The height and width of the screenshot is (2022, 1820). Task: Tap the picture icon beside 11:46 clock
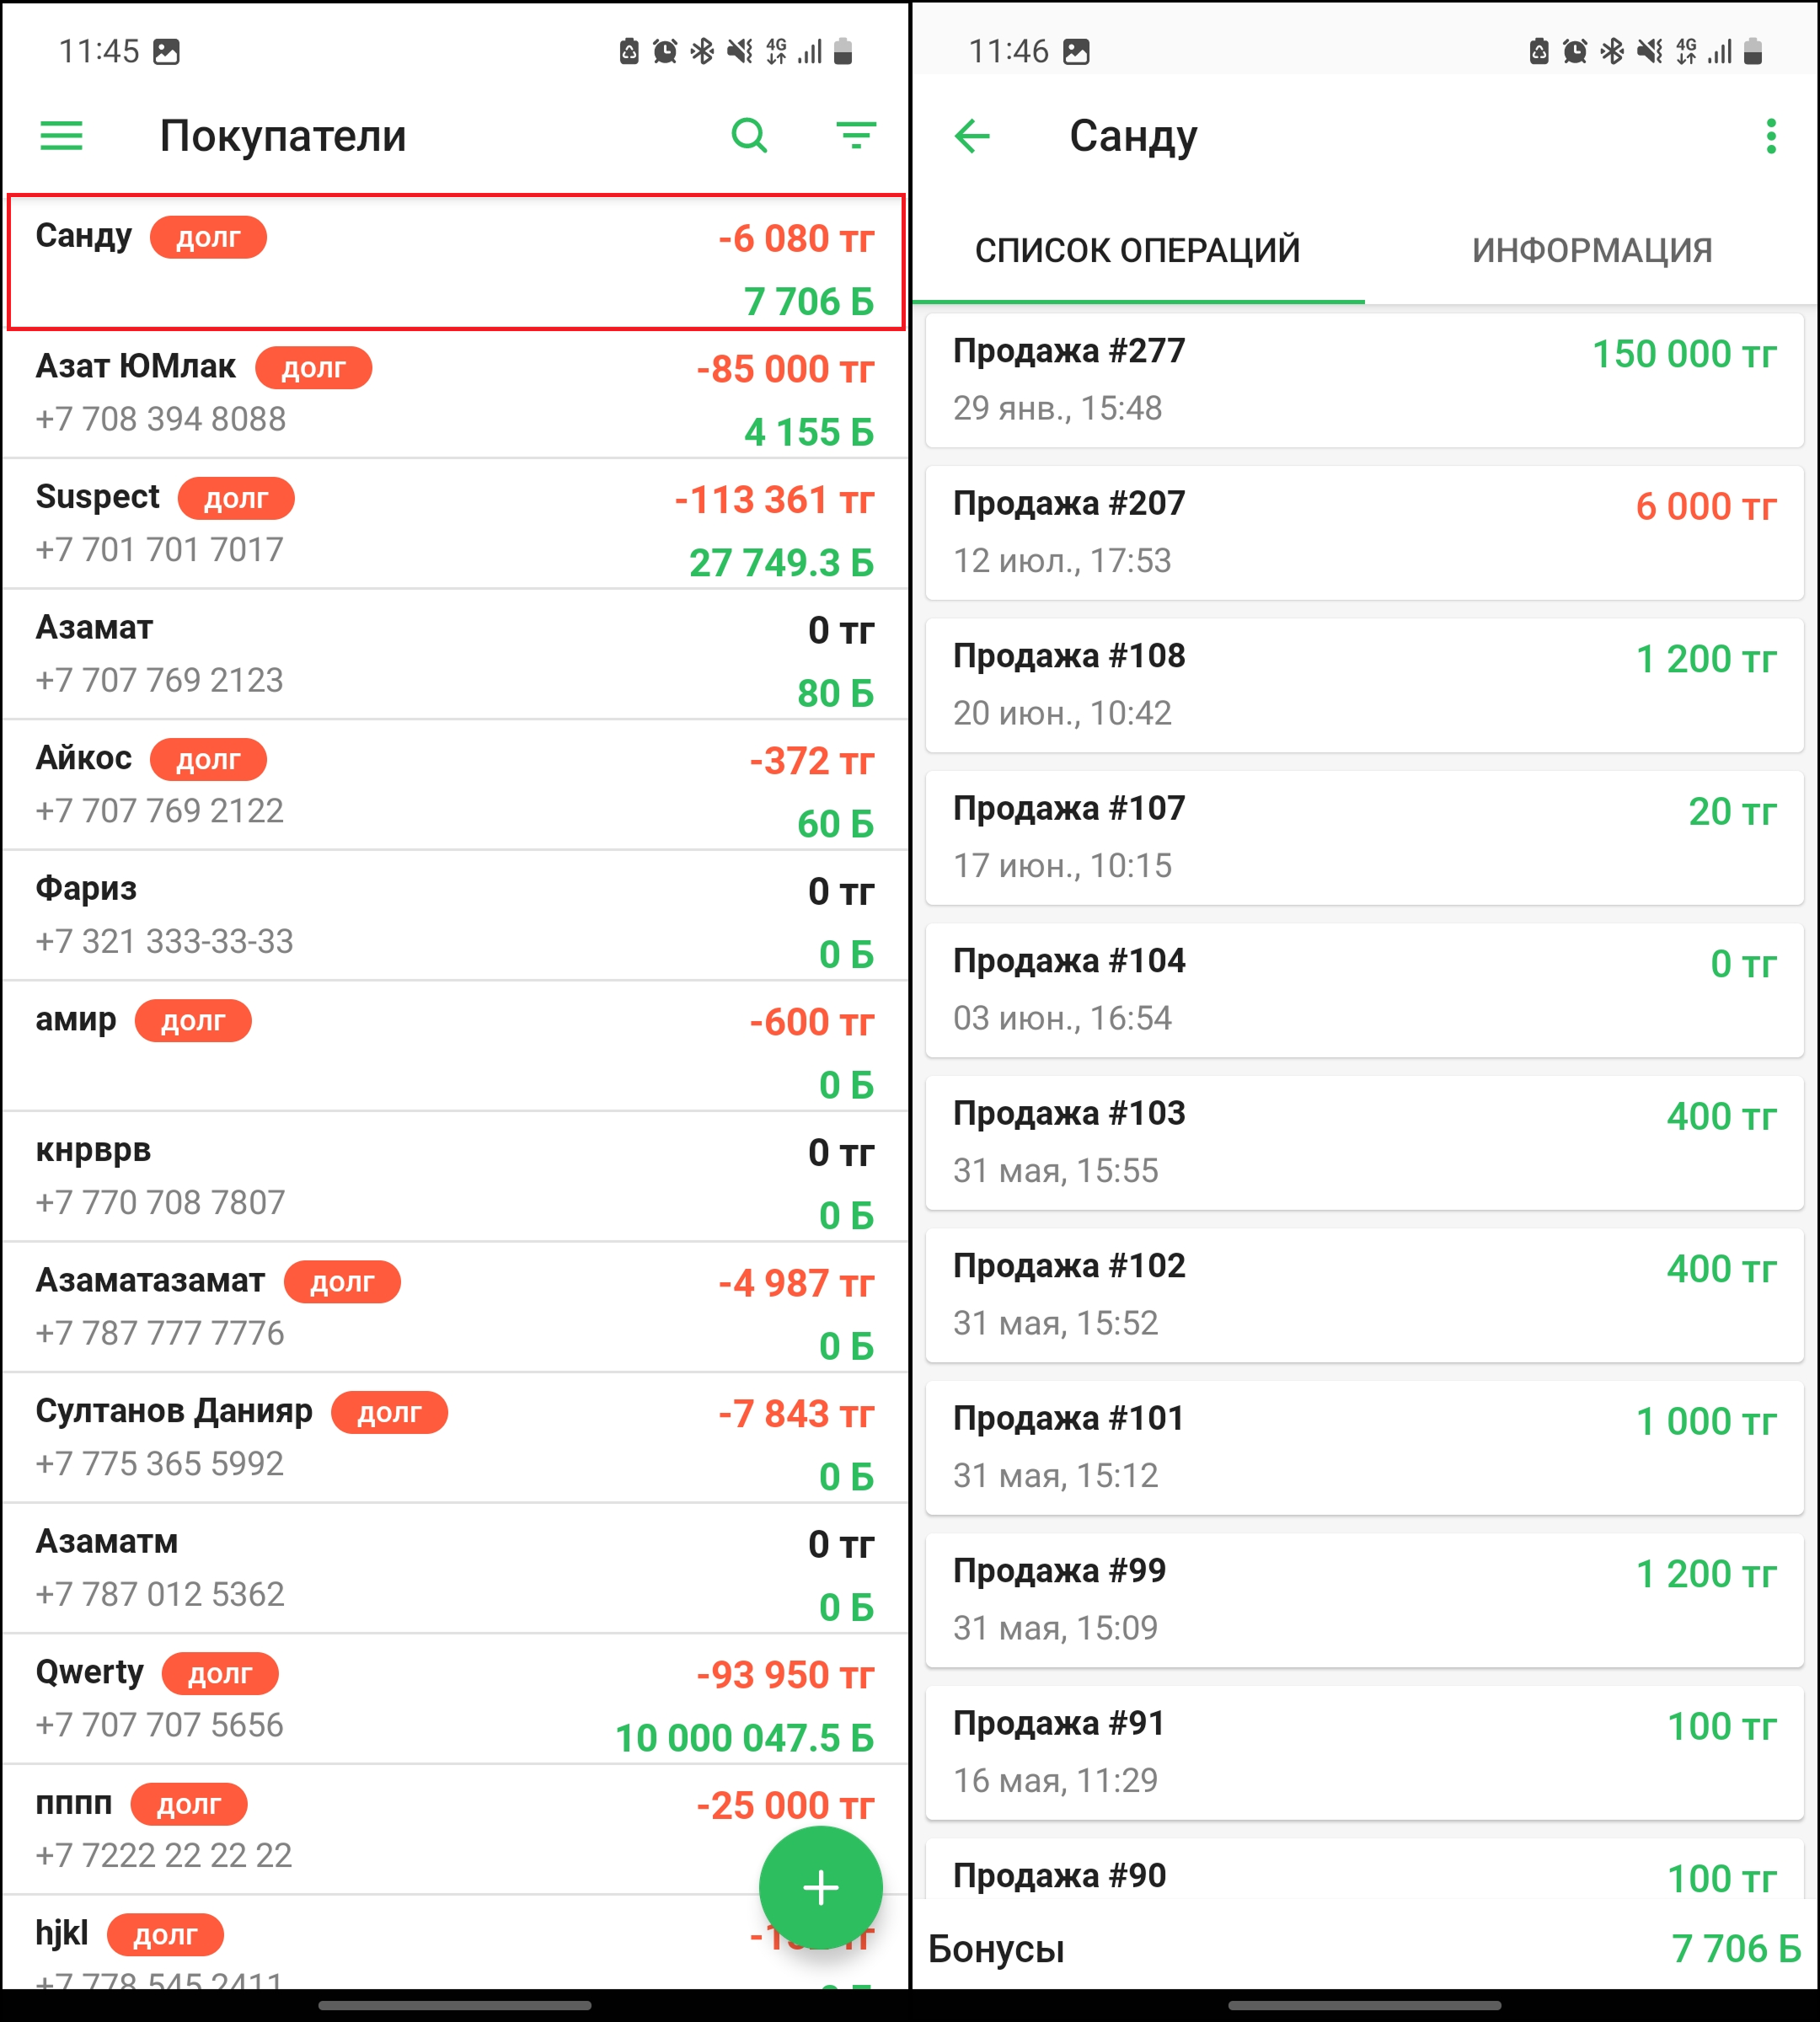pos(1076,51)
